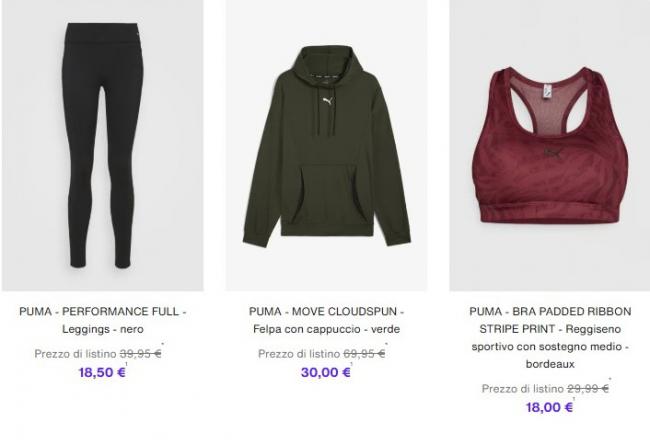Click the crossed-out 39,95 € list price
The width and height of the screenshot is (650, 444).
141,354
